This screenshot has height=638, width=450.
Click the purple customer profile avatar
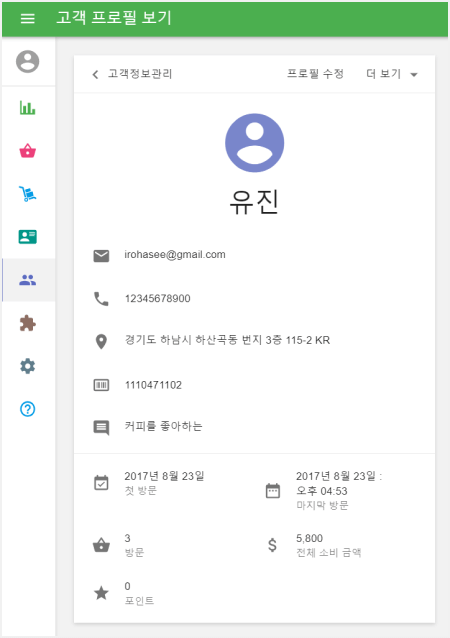[254, 143]
